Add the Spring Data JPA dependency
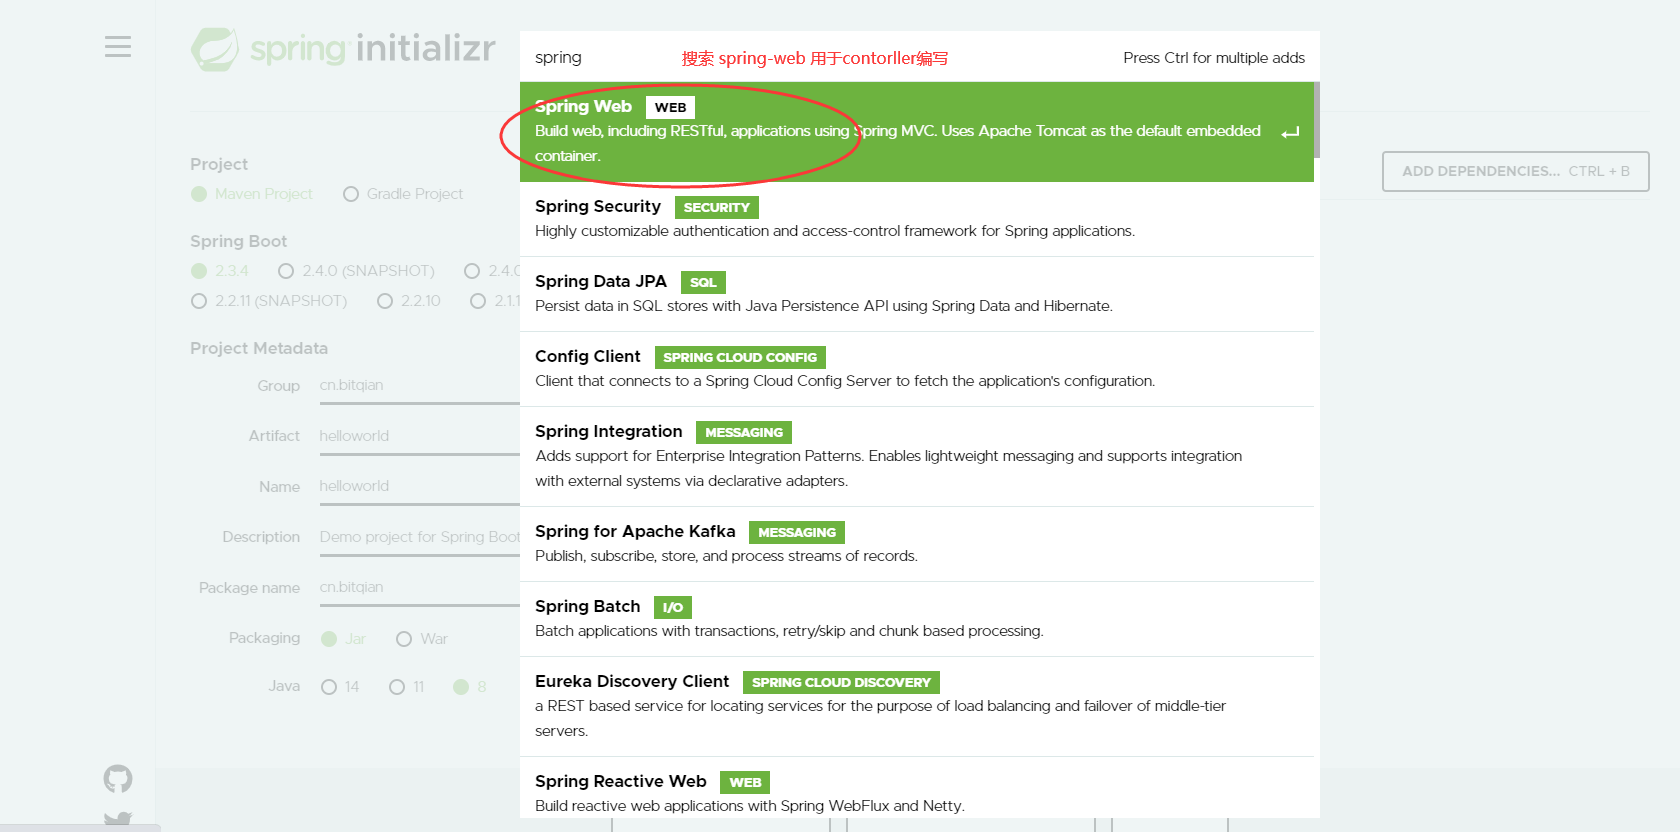Viewport: 1680px width, 832px height. 917,294
